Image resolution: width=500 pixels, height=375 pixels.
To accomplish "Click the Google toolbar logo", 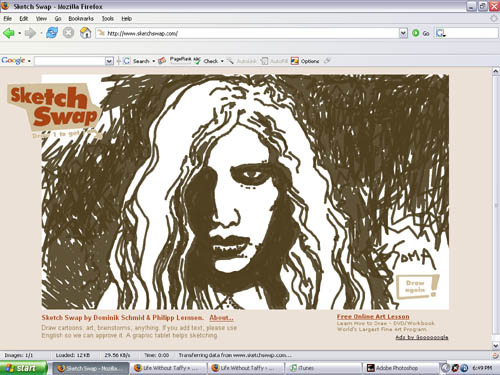I will click(13, 61).
